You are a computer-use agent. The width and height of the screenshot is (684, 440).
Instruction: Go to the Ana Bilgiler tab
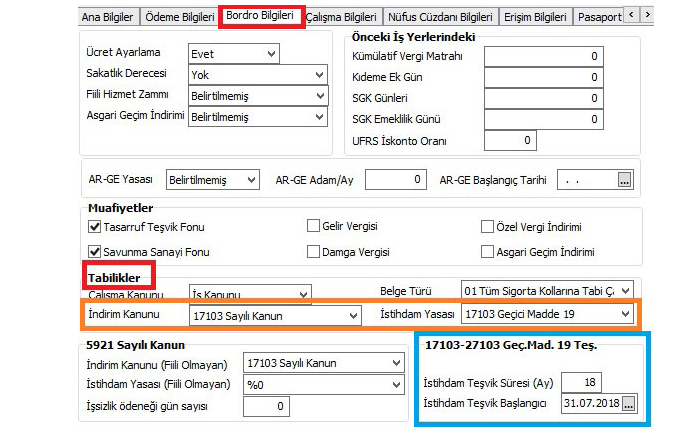click(107, 17)
